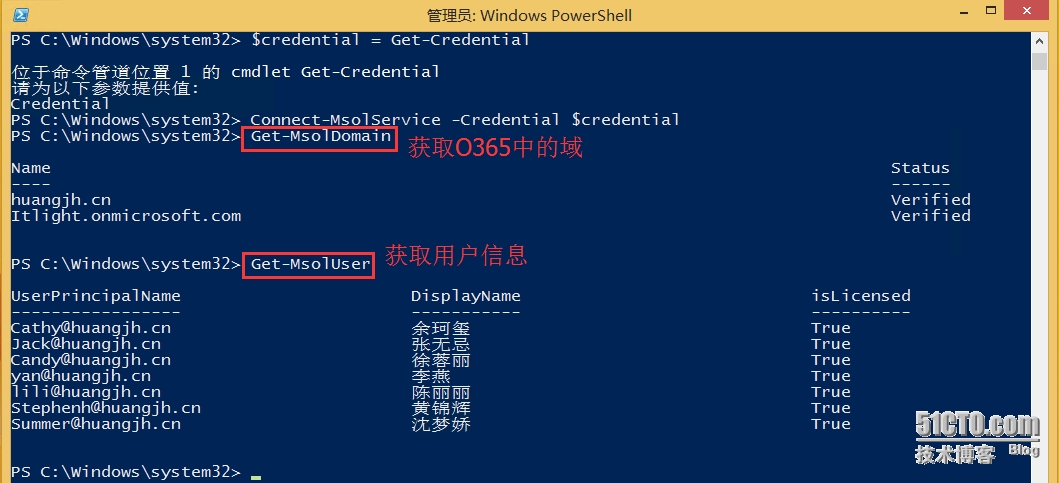
Task: Open the PowerShell window system menu icon
Action: coord(20,15)
